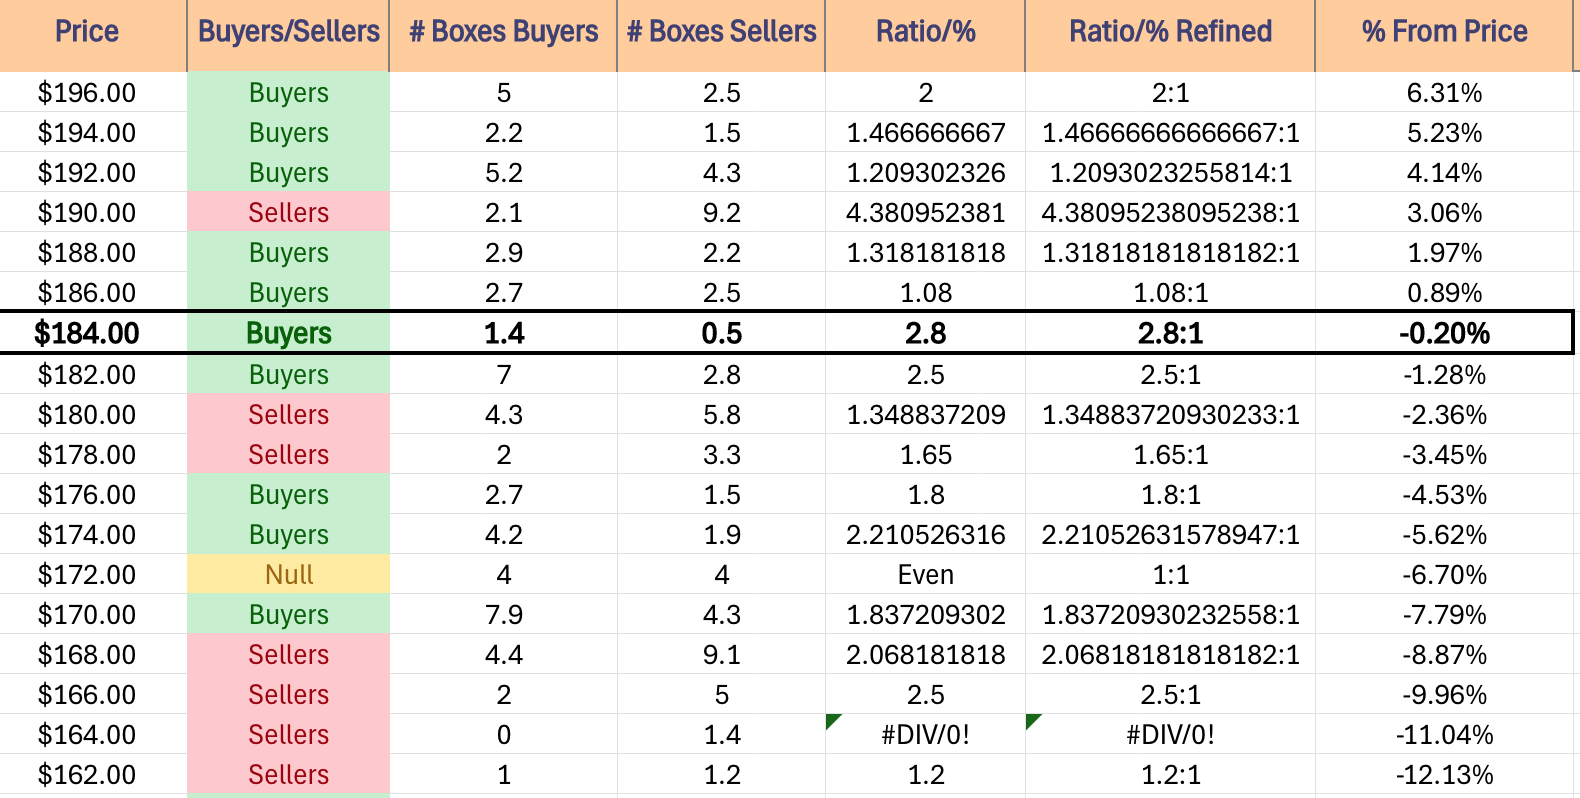Click the -11.04% from price cell
Viewport: 1580px width, 798px height.
click(1444, 735)
